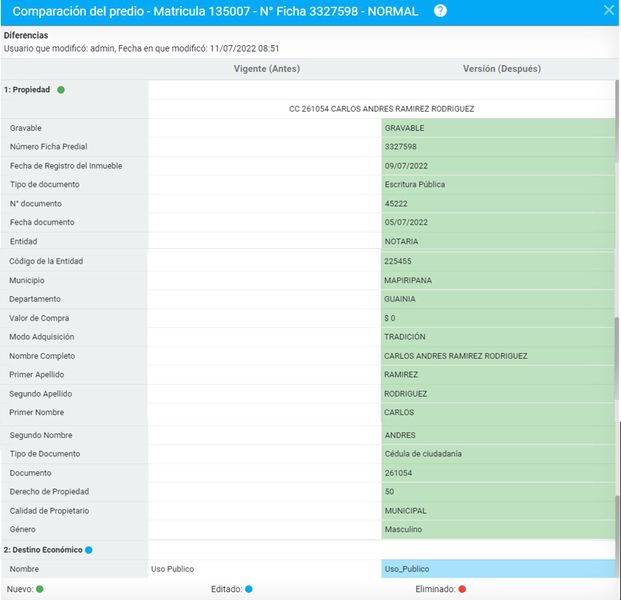
Task: Select the RAMIREZ surname value
Action: pyautogui.click(x=401, y=375)
